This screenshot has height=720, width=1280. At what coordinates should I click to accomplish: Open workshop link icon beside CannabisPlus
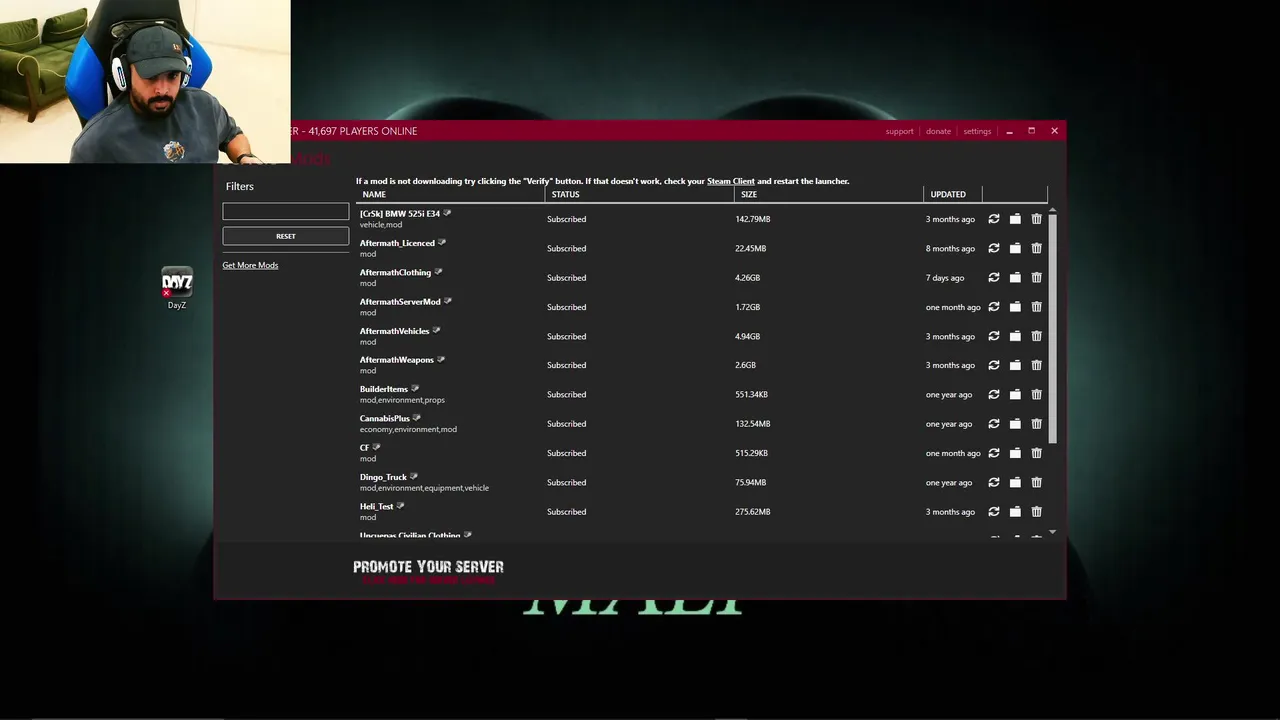click(417, 418)
